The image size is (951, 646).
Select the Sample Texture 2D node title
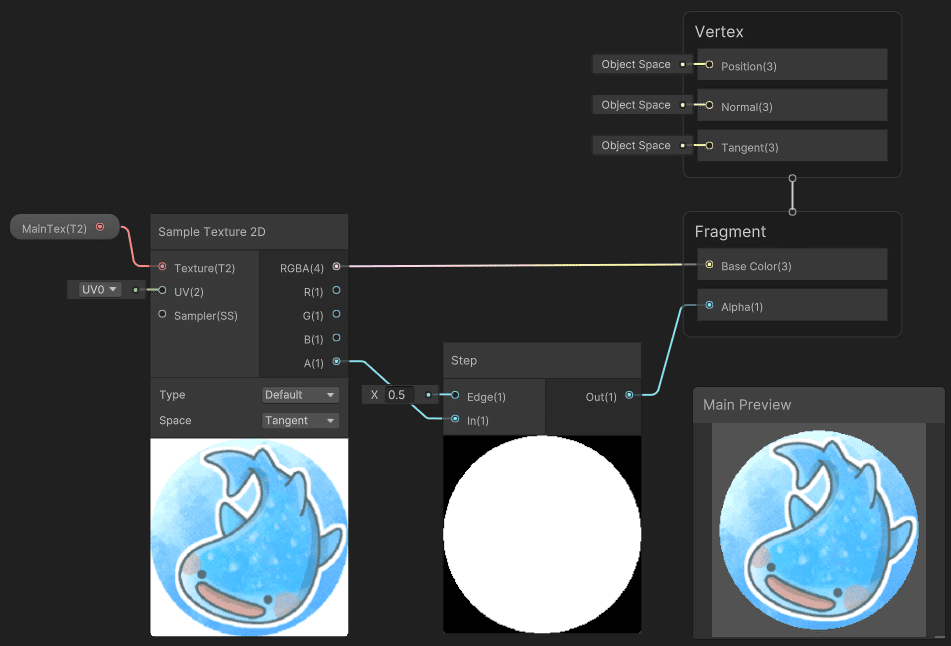212,232
